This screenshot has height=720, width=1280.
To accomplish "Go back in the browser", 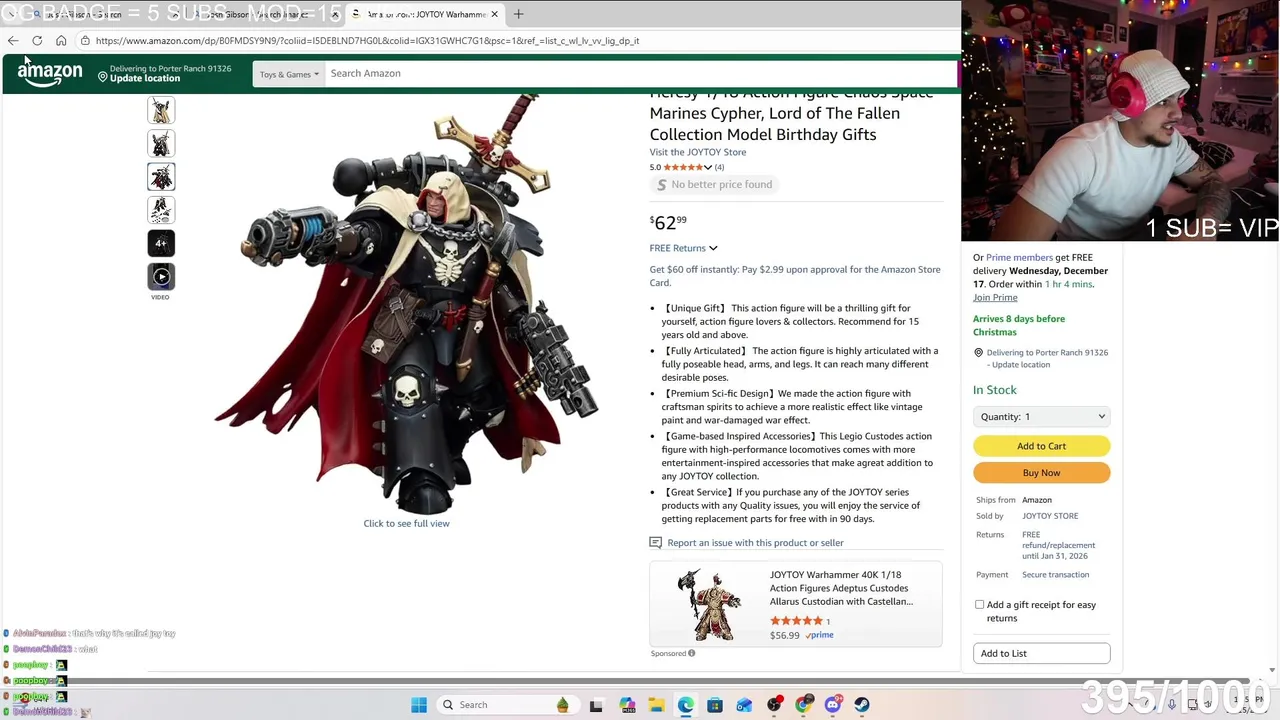I will point(13,41).
